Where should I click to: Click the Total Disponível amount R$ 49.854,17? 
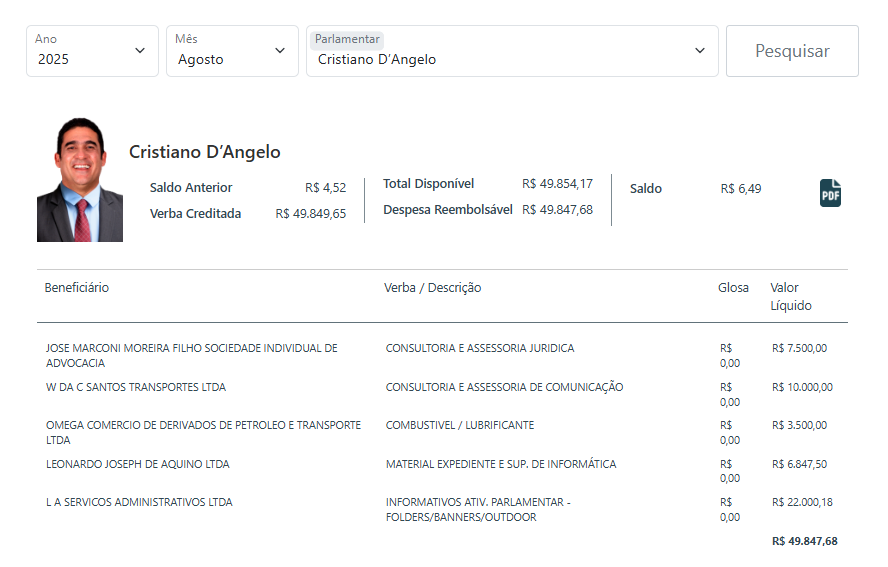(557, 184)
